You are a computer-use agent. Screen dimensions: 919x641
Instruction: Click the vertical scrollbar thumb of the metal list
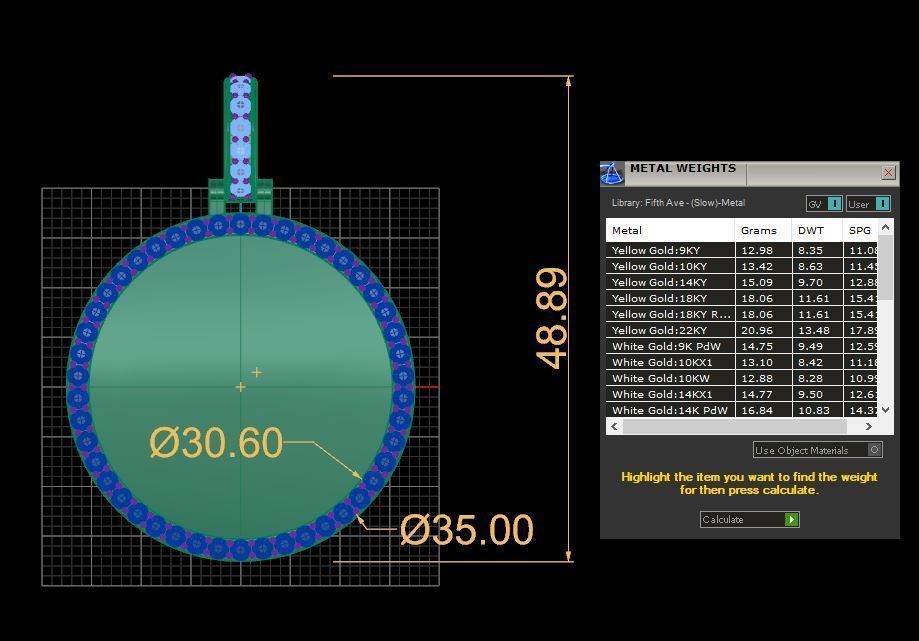click(x=886, y=268)
